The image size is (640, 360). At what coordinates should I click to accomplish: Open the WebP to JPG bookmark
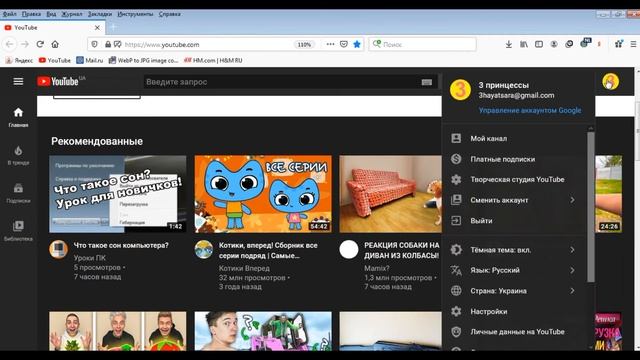(x=144, y=60)
